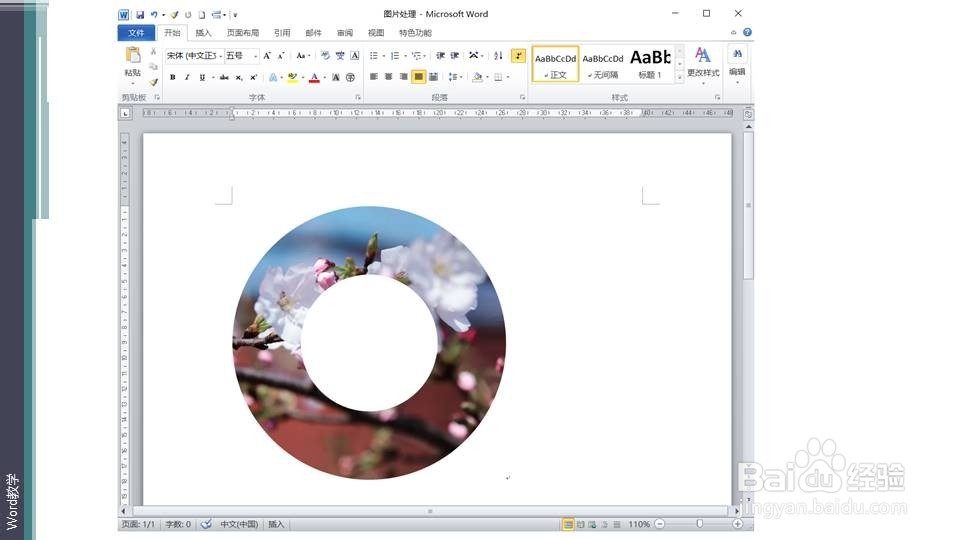This screenshot has height=540, width=960.
Task: Toggle Italic formatting
Action: point(187,77)
